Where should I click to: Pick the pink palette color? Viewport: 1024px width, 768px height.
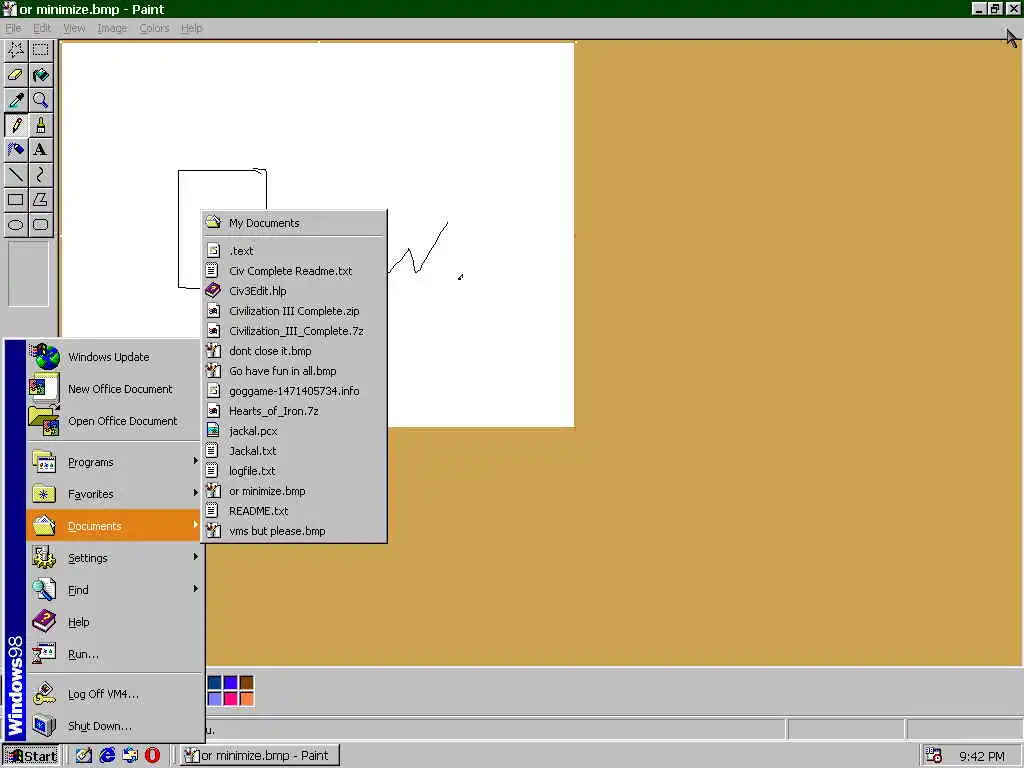tap(231, 699)
